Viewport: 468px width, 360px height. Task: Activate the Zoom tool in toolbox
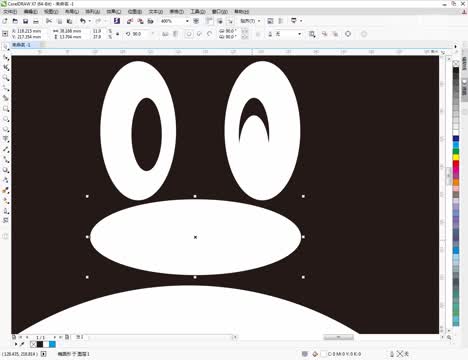tap(6, 78)
